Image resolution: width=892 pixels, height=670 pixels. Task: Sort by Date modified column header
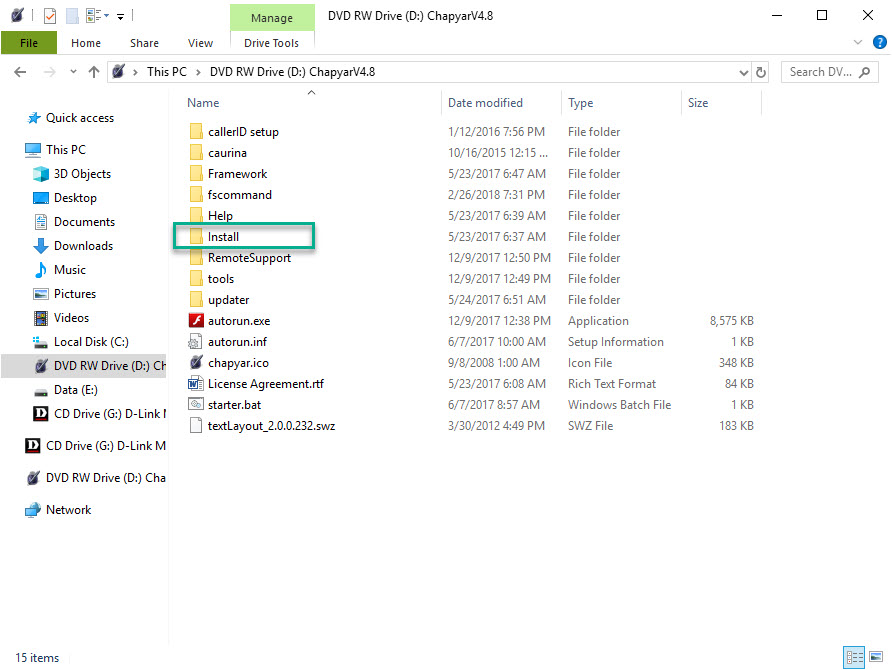click(485, 102)
